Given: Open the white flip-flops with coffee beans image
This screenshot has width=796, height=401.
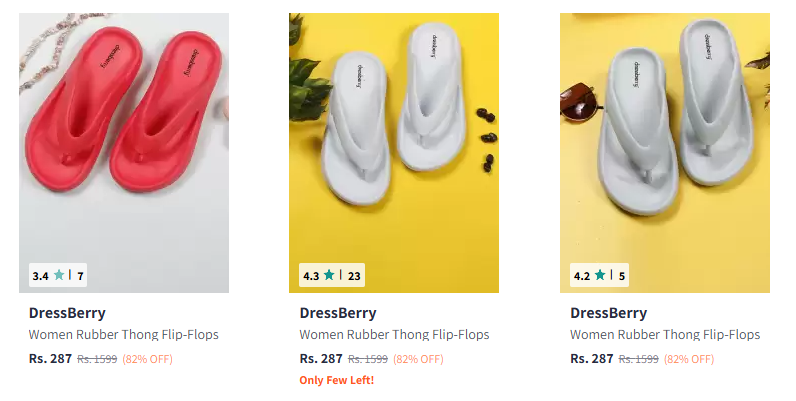Looking at the screenshot, I should pos(394,153).
